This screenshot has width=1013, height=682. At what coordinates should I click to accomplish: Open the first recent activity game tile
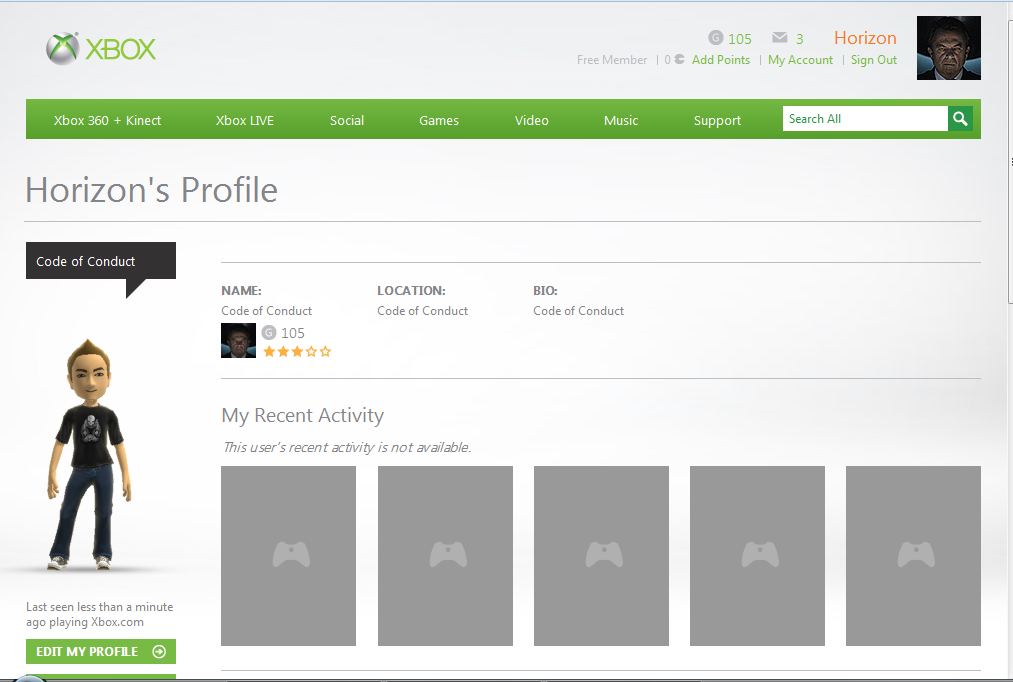point(288,555)
